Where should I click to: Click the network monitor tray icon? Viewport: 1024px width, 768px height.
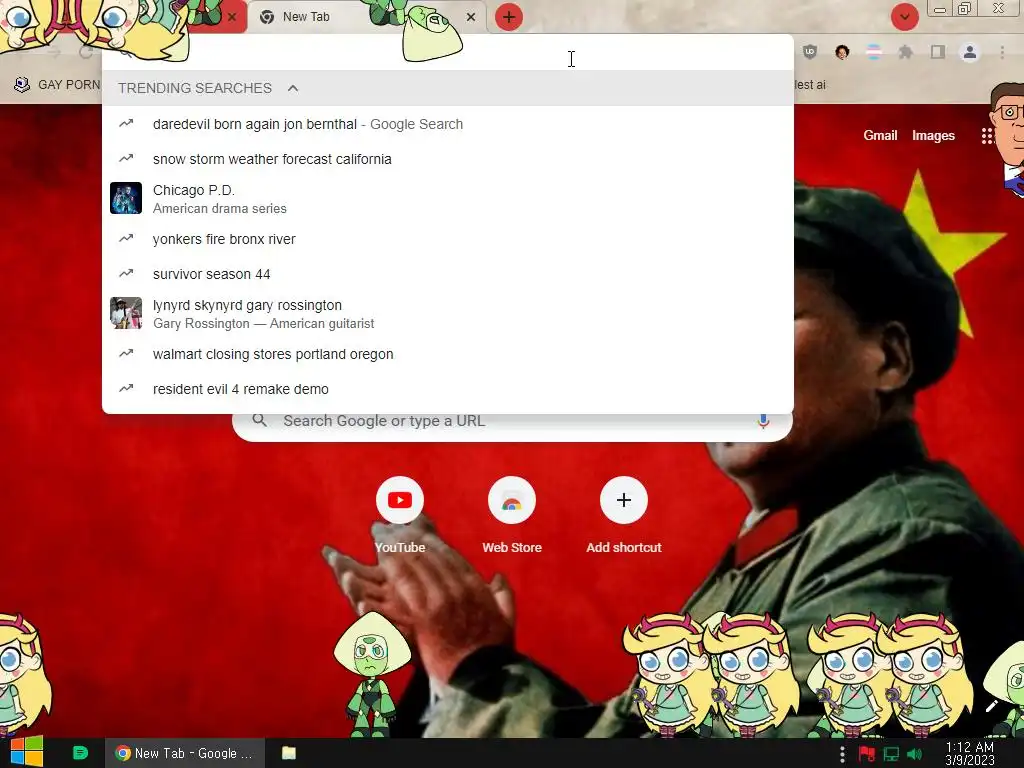coord(891,754)
